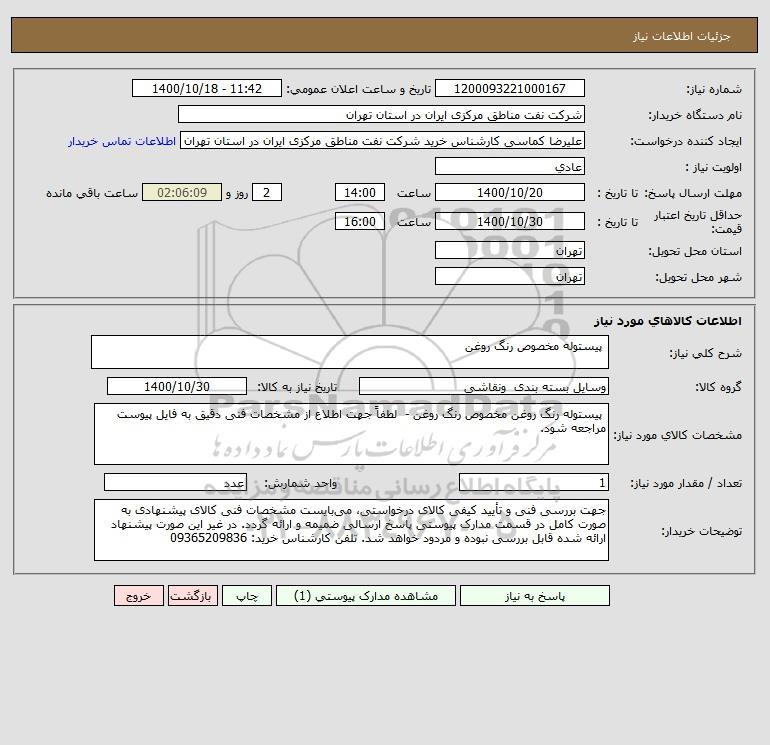
Task: Click the label تاریخ و ساعت اعلان عمومی
Action: click(358, 89)
